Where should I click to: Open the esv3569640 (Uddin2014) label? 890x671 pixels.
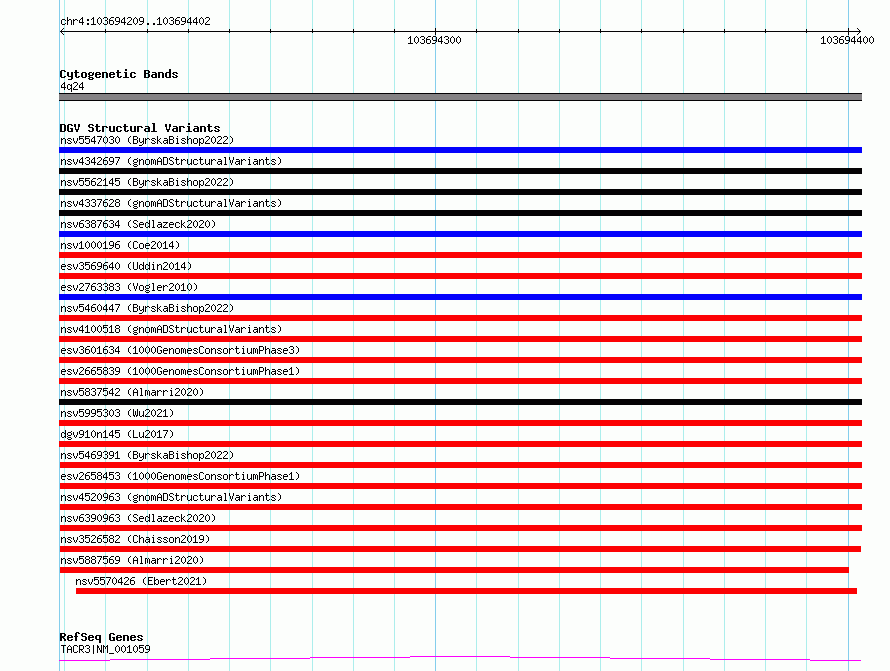tap(126, 266)
